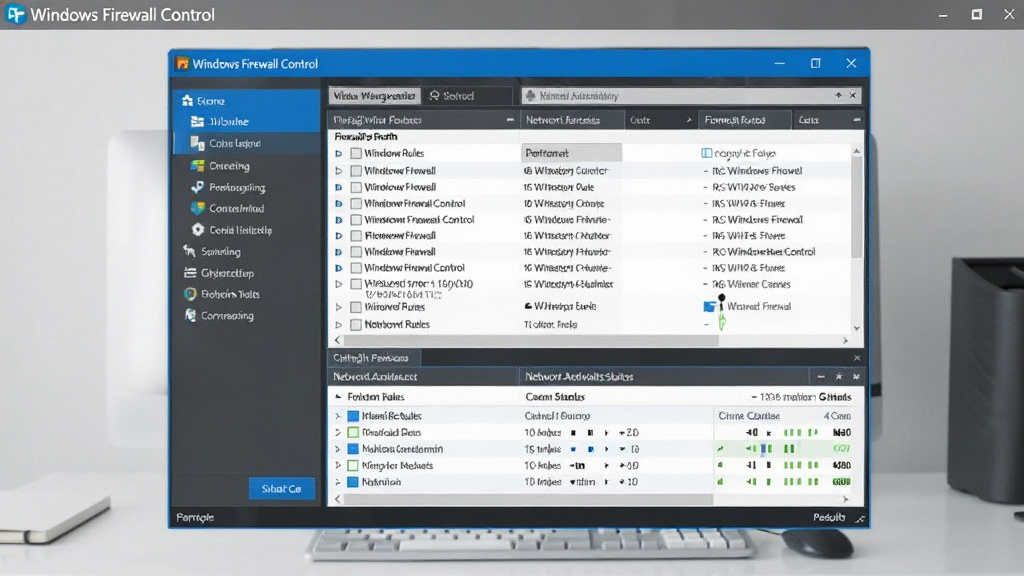Click the 'Fornqie' status bar label
Image resolution: width=1024 pixels, height=576 pixels.
click(195, 517)
